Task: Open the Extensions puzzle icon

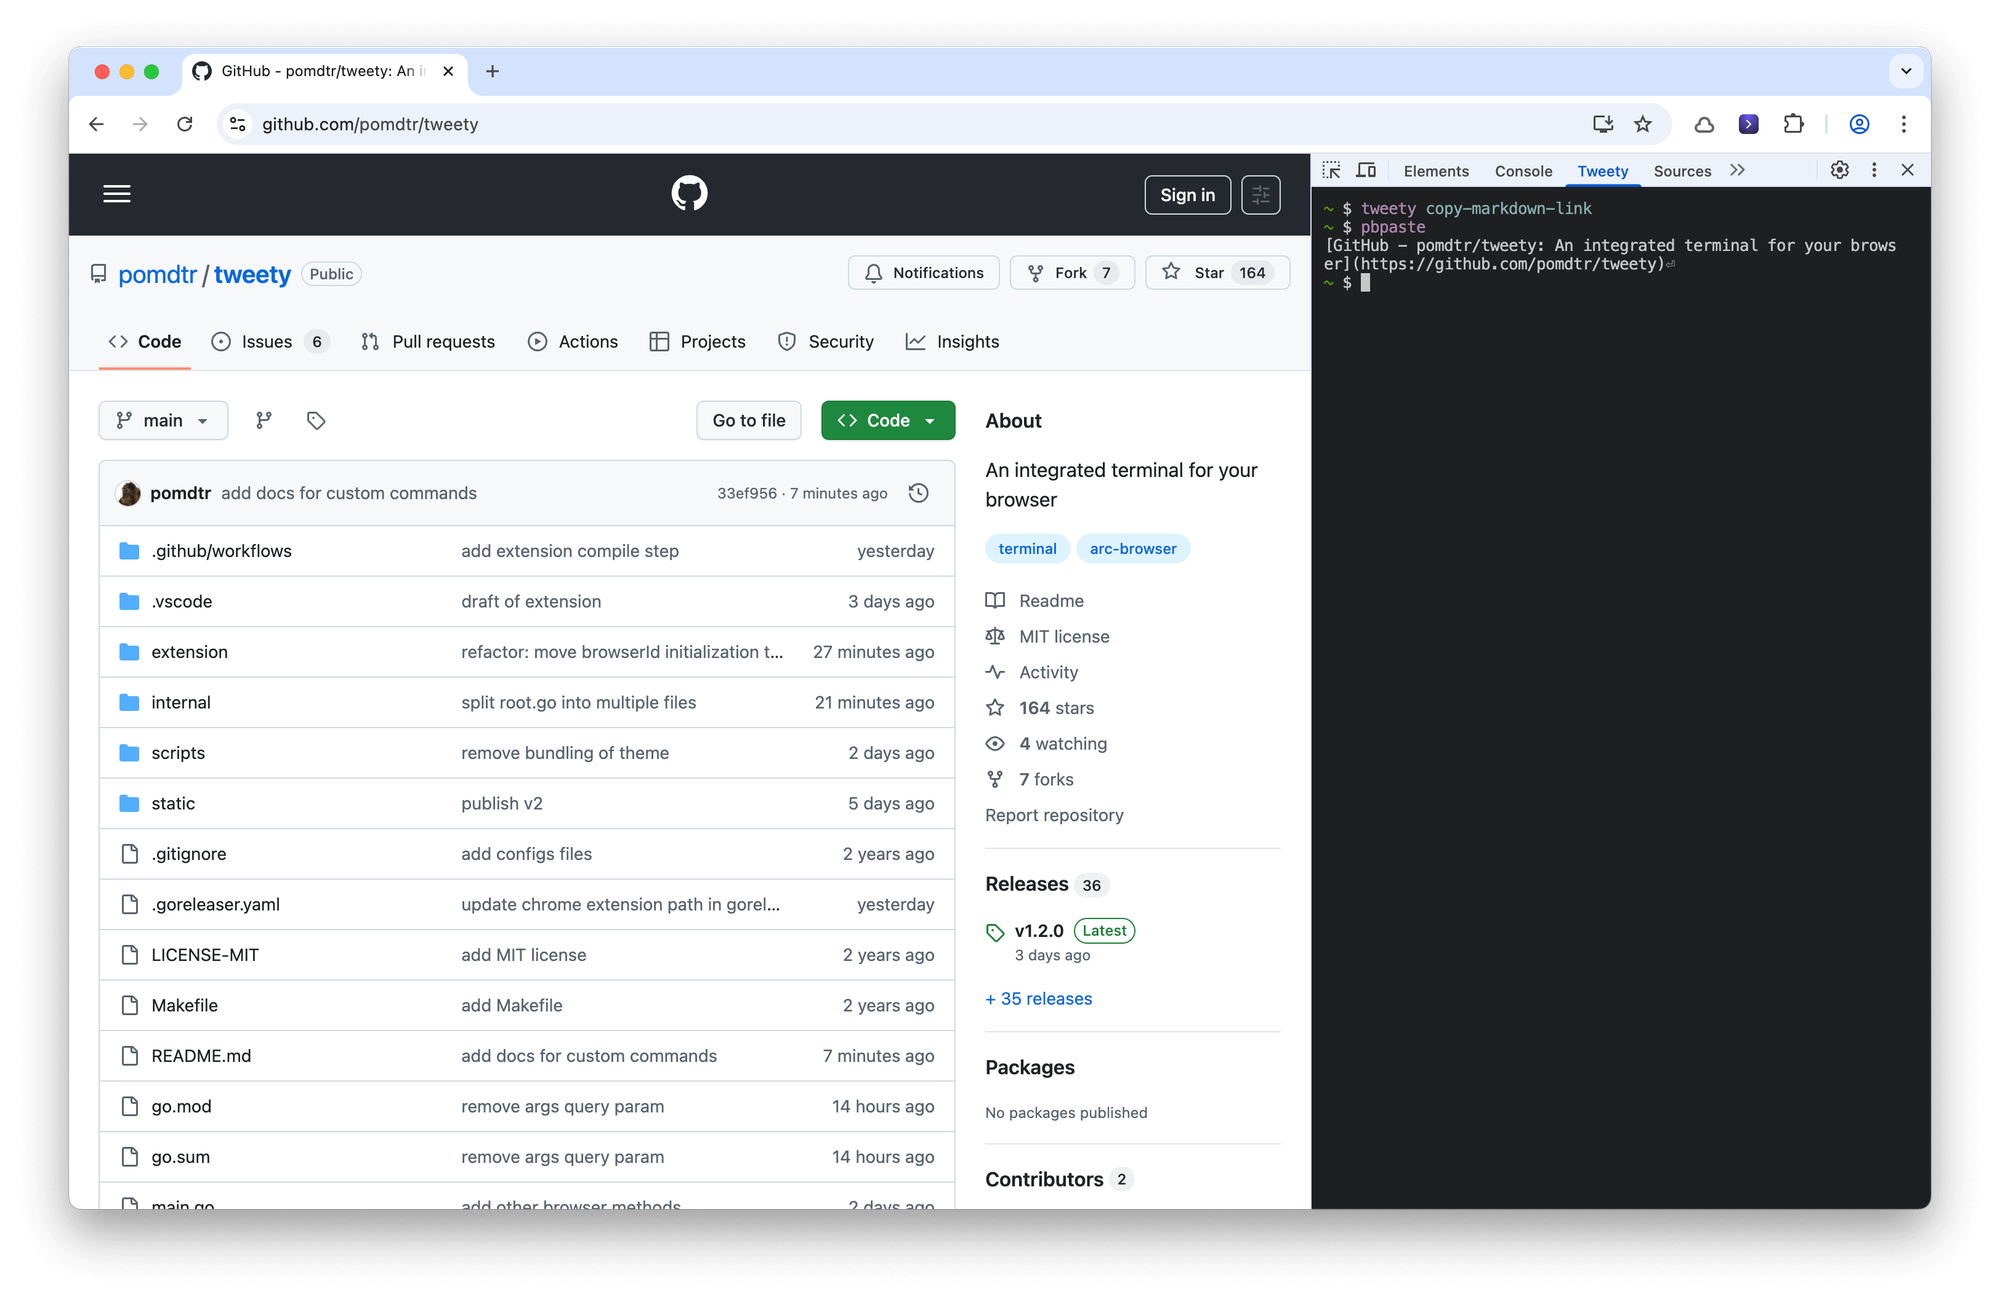Action: pos(1794,124)
